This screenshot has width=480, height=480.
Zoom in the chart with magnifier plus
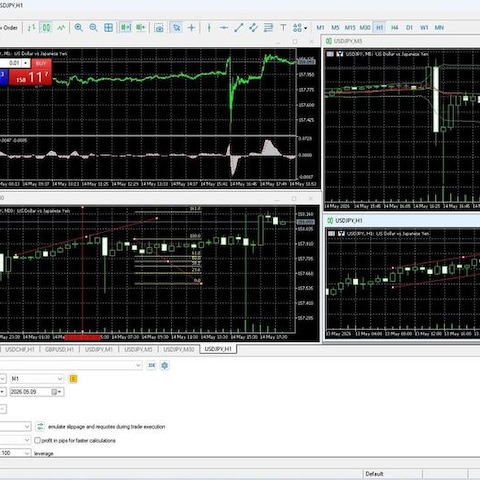pyautogui.click(x=78, y=28)
